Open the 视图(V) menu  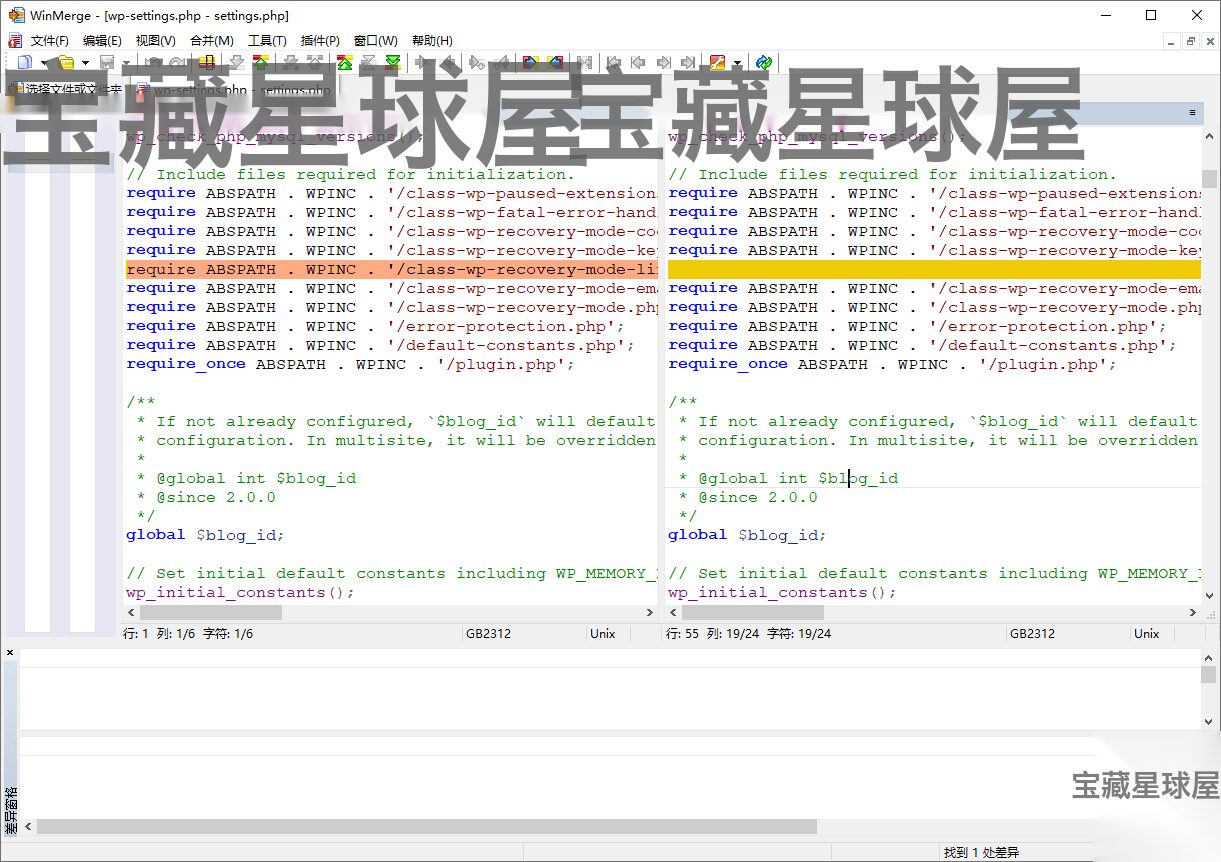(x=156, y=41)
